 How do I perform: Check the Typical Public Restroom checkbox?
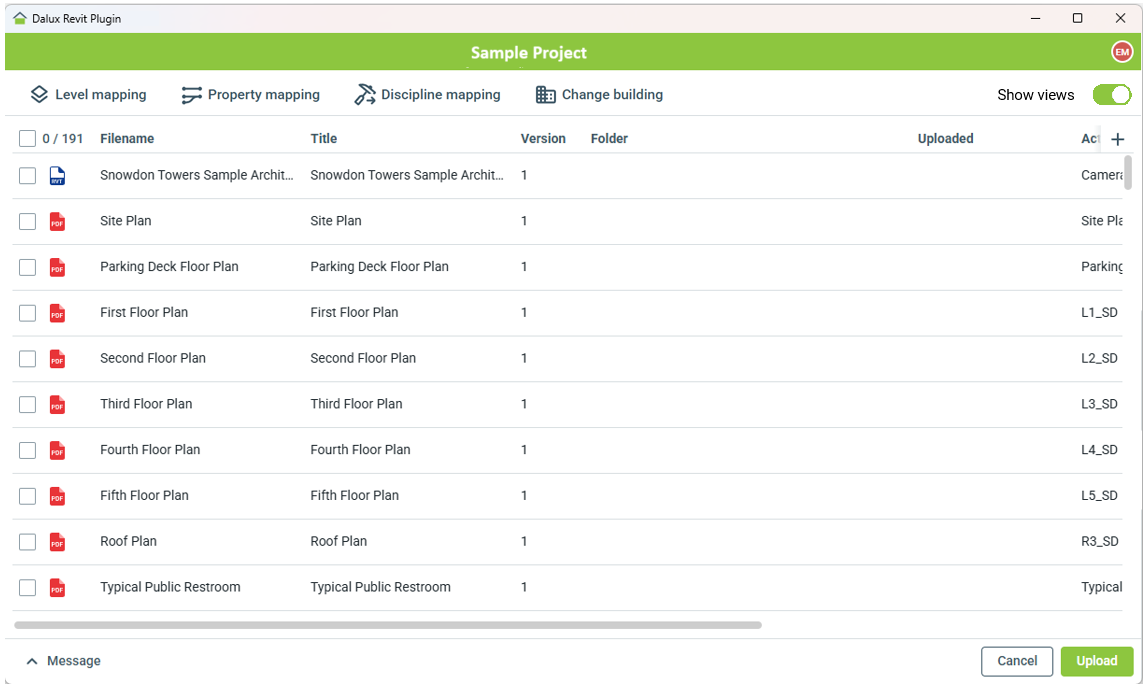pyautogui.click(x=27, y=588)
